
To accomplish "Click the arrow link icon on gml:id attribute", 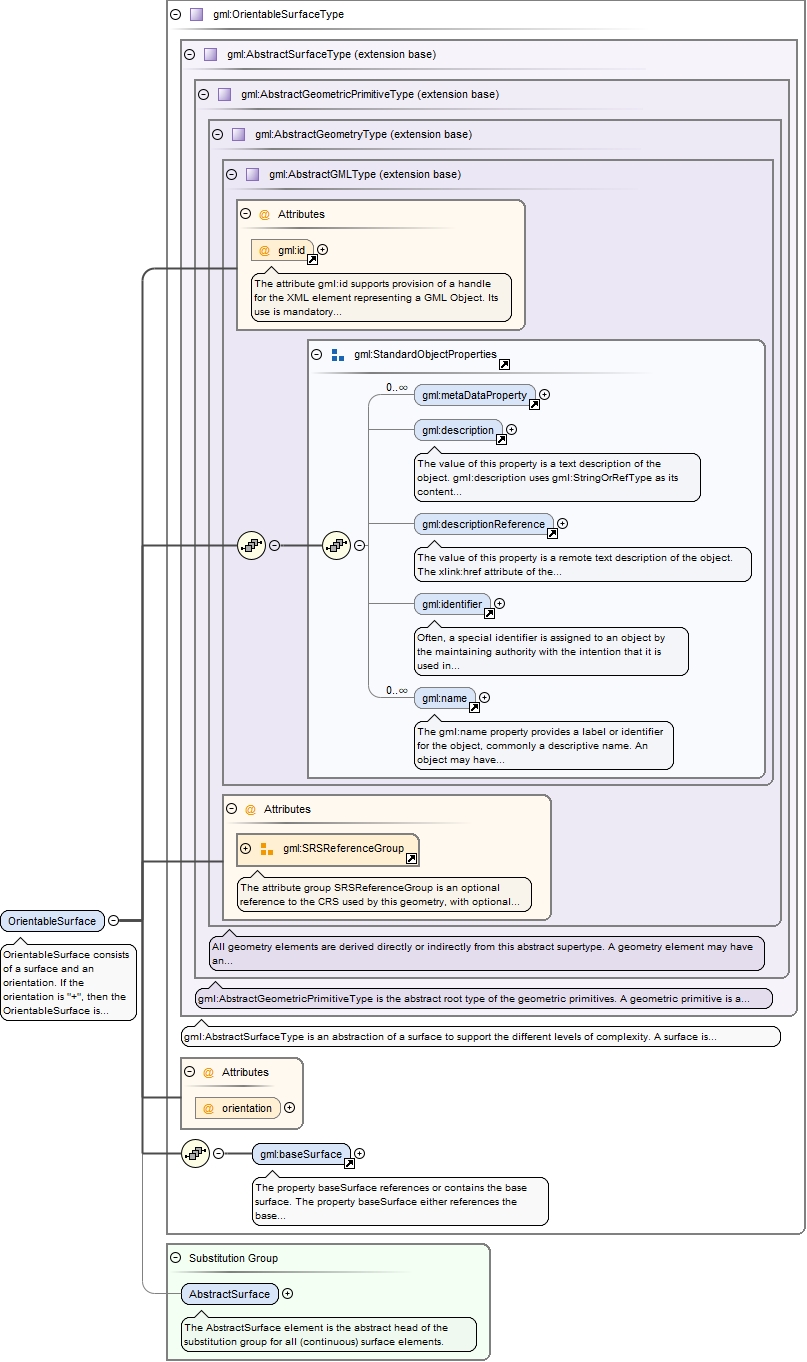I will 312,259.
